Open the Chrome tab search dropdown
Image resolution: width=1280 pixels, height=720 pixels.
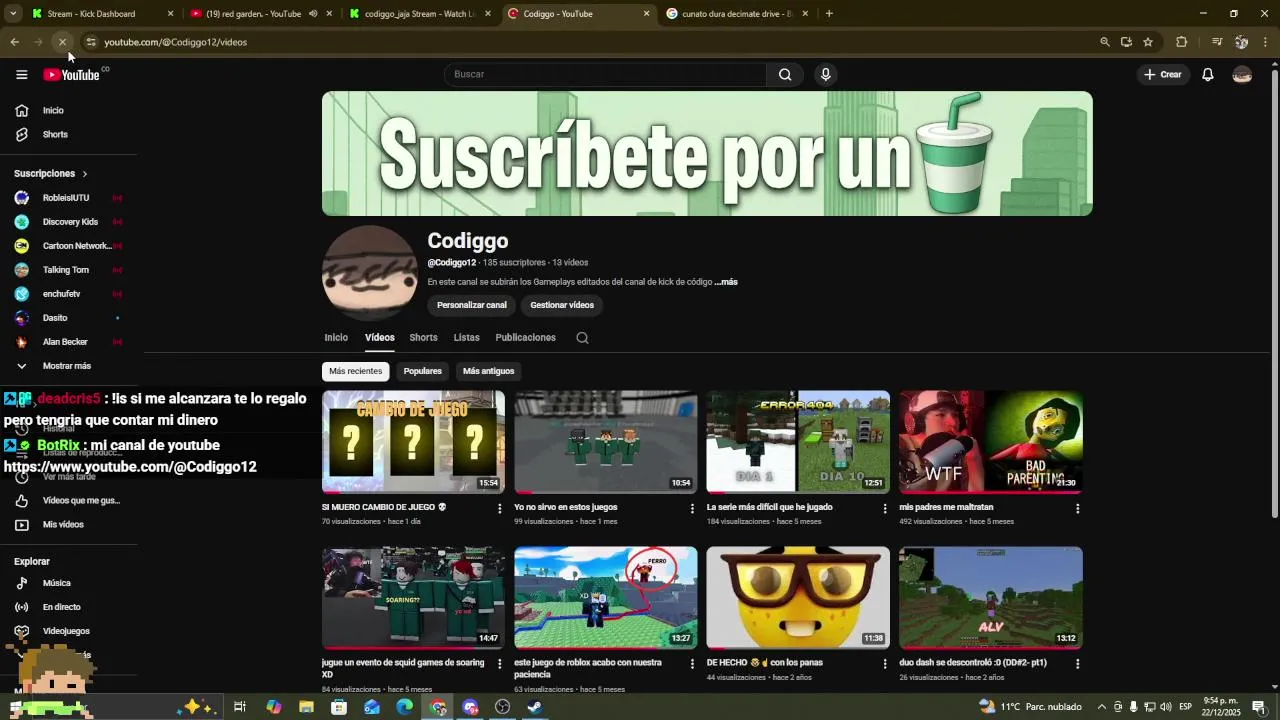pos(13,14)
